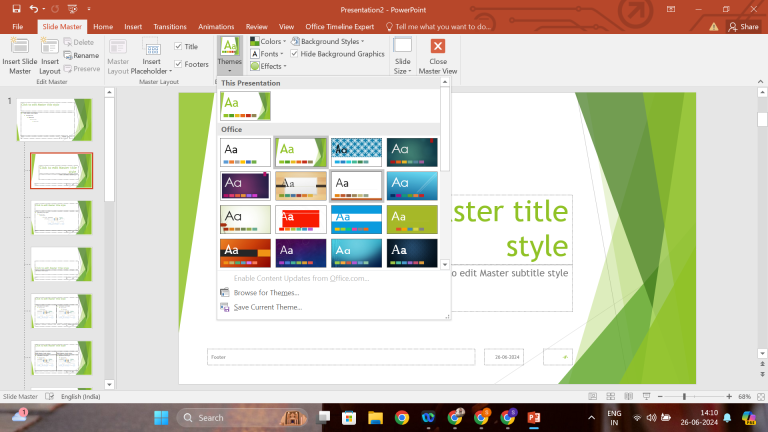Expand Background Styles dropdown

point(328,41)
